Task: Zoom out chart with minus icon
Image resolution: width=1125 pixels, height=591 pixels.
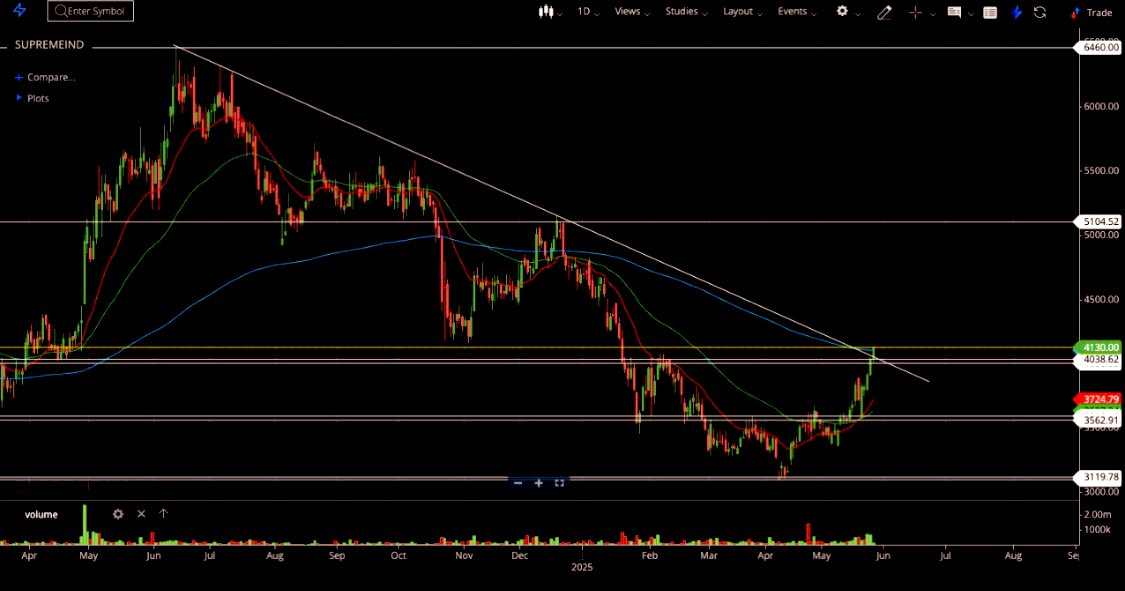Action: [x=518, y=483]
